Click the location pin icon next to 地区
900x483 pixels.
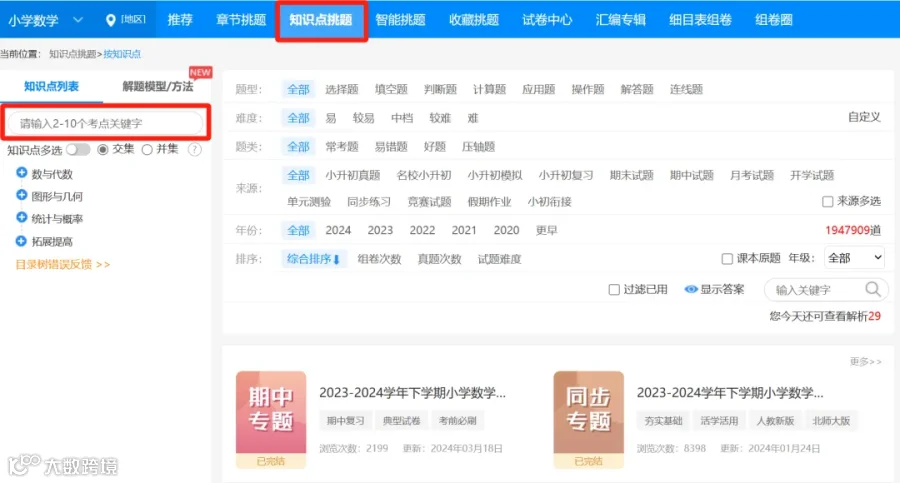tap(111, 20)
